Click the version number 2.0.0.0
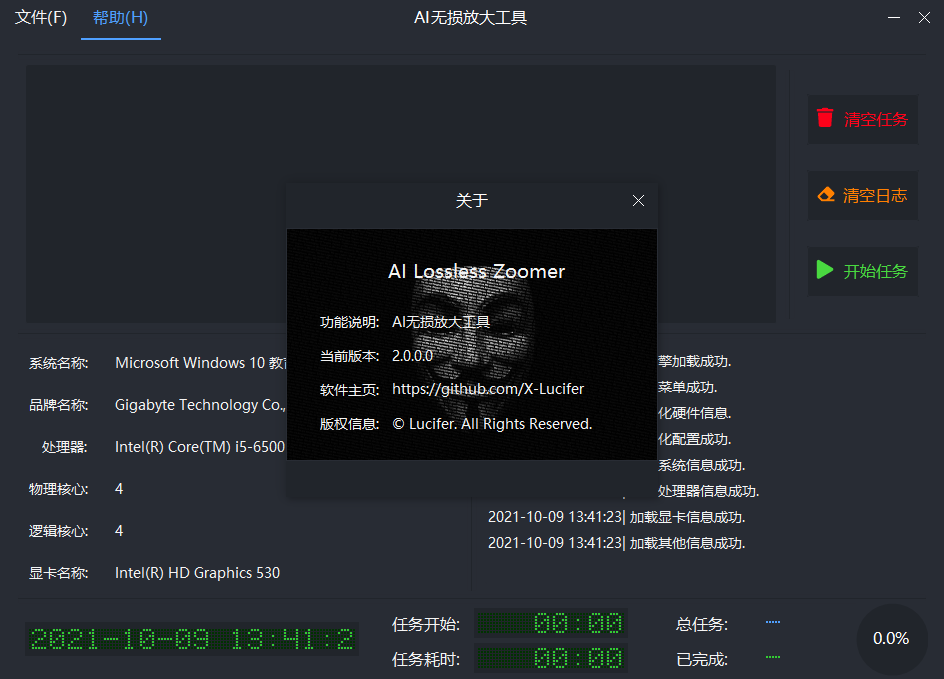This screenshot has height=679, width=944. point(412,356)
